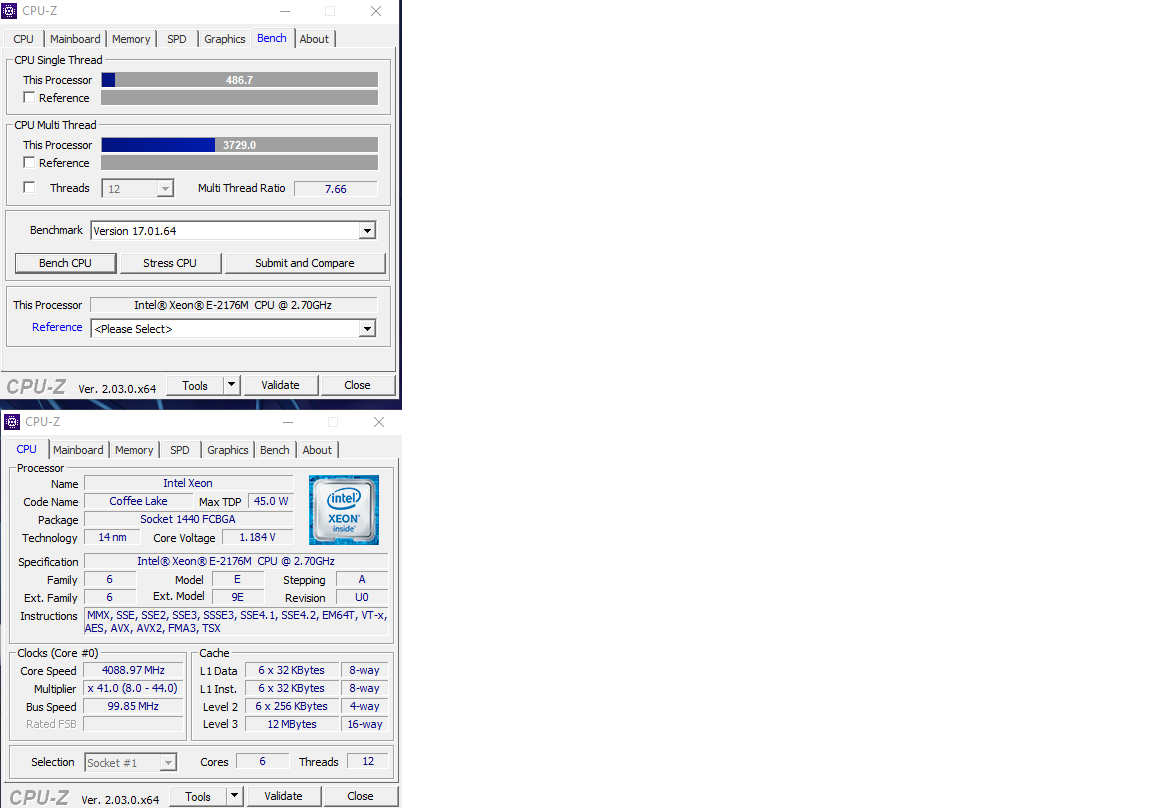Switch to Mainboard tab in CPU window
Screen dimensions: 1152x808
pos(78,450)
